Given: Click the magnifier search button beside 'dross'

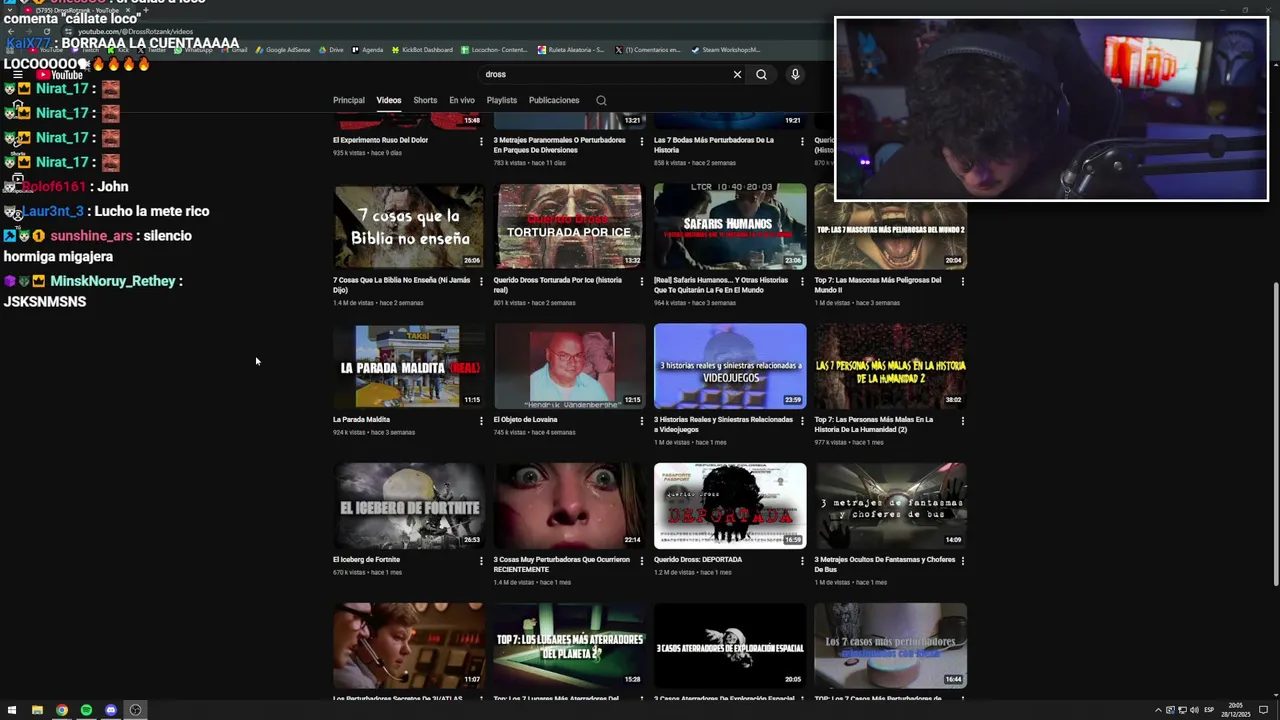Looking at the screenshot, I should 761,74.
